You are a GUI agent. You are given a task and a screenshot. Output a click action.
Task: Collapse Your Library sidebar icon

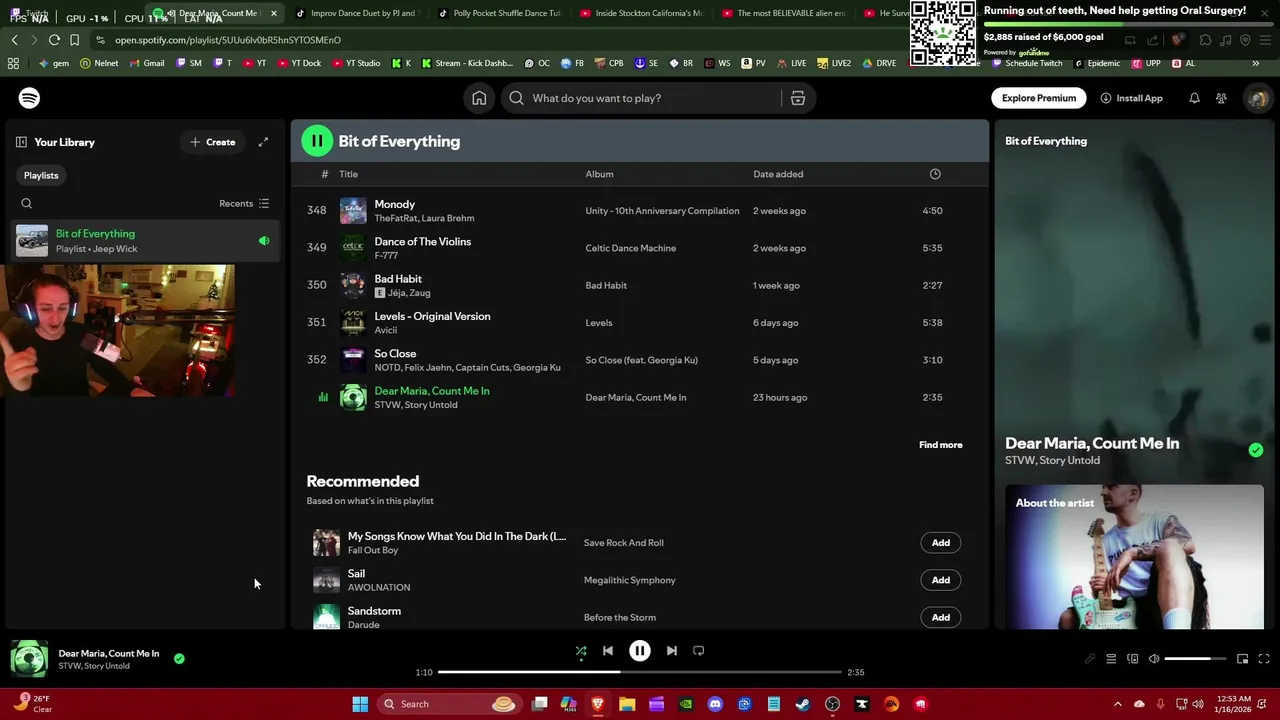point(21,142)
